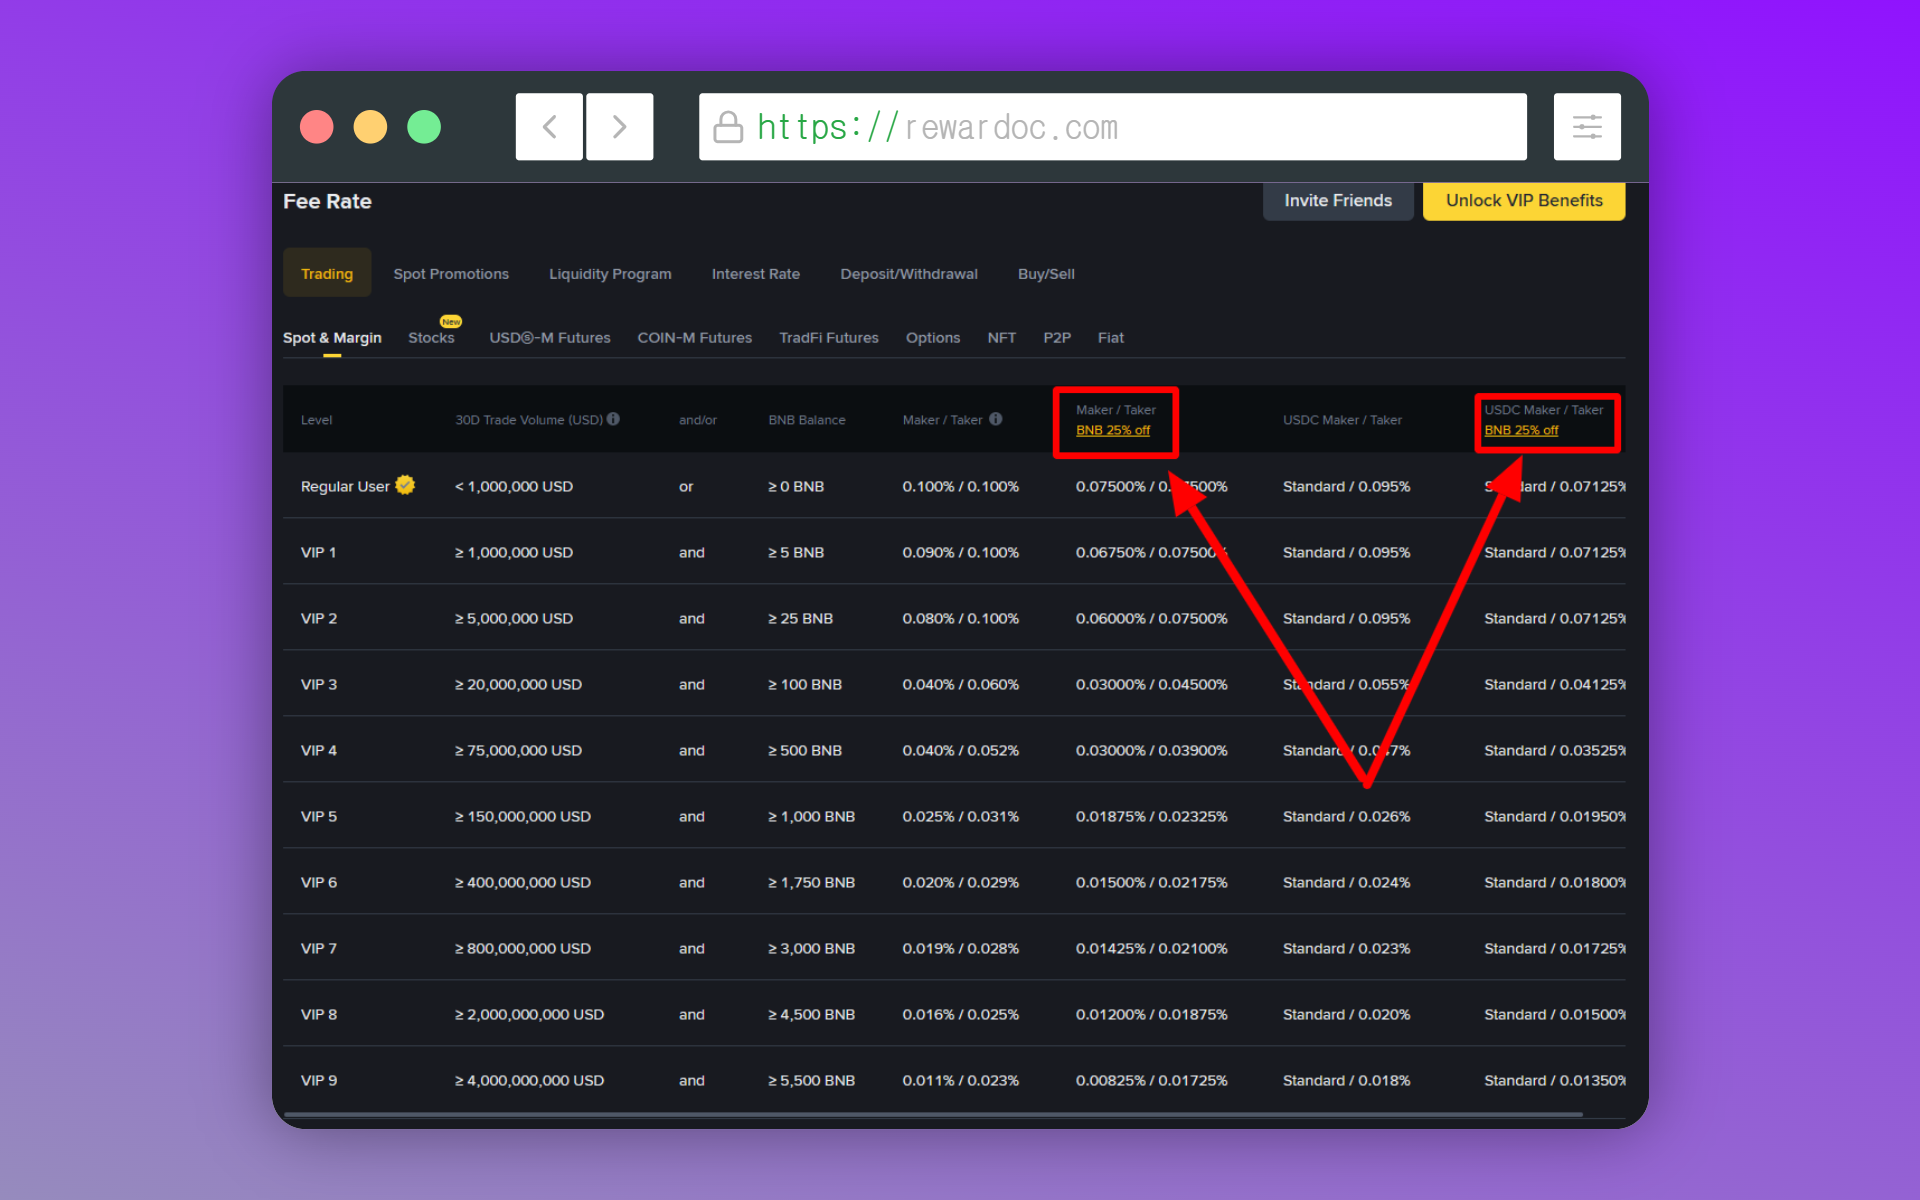Open the P2P sub-tab
Viewport: 1920px width, 1200px height.
click(1057, 338)
